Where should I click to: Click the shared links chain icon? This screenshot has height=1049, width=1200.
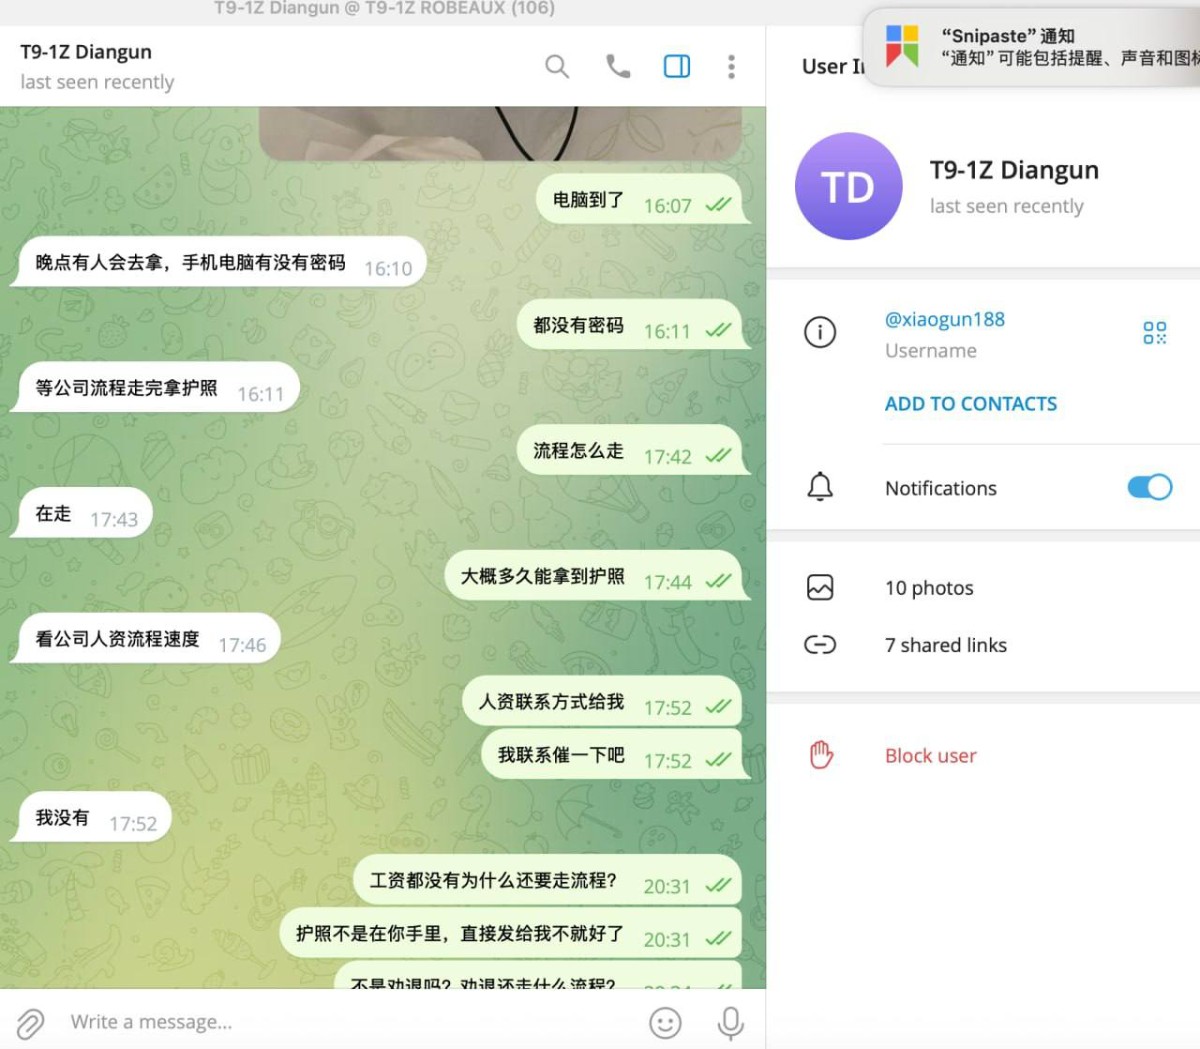(820, 645)
